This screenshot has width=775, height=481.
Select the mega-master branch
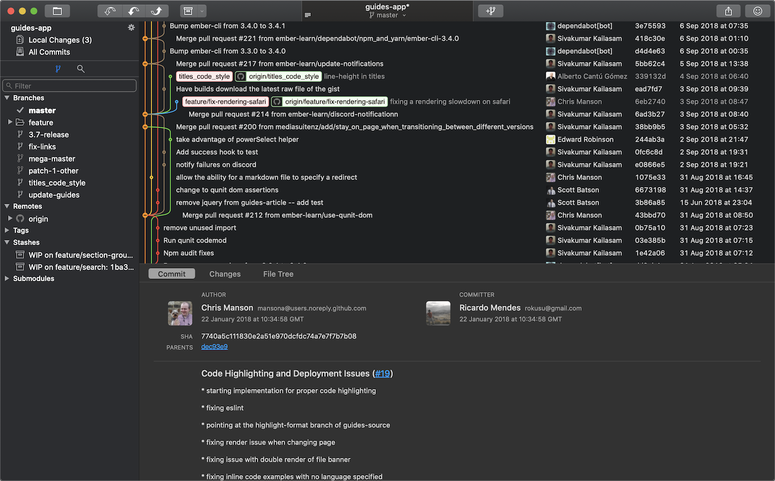point(51,159)
